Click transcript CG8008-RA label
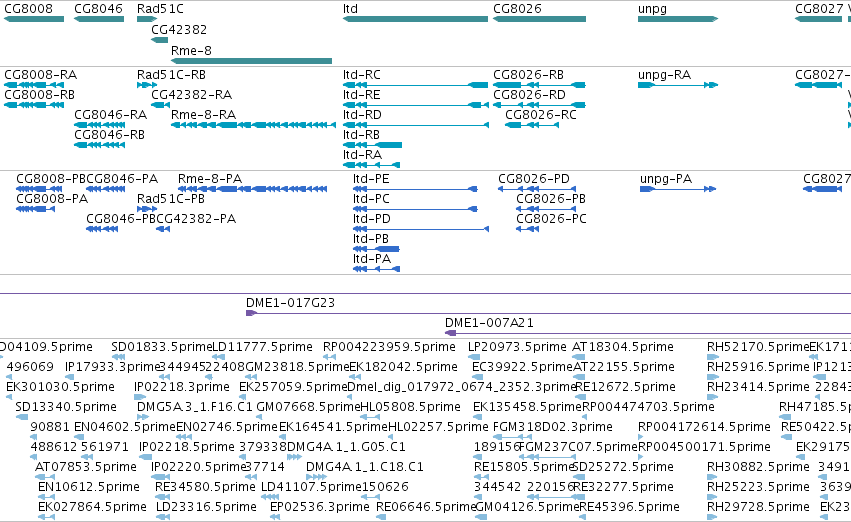851x522 pixels. (x=40, y=75)
